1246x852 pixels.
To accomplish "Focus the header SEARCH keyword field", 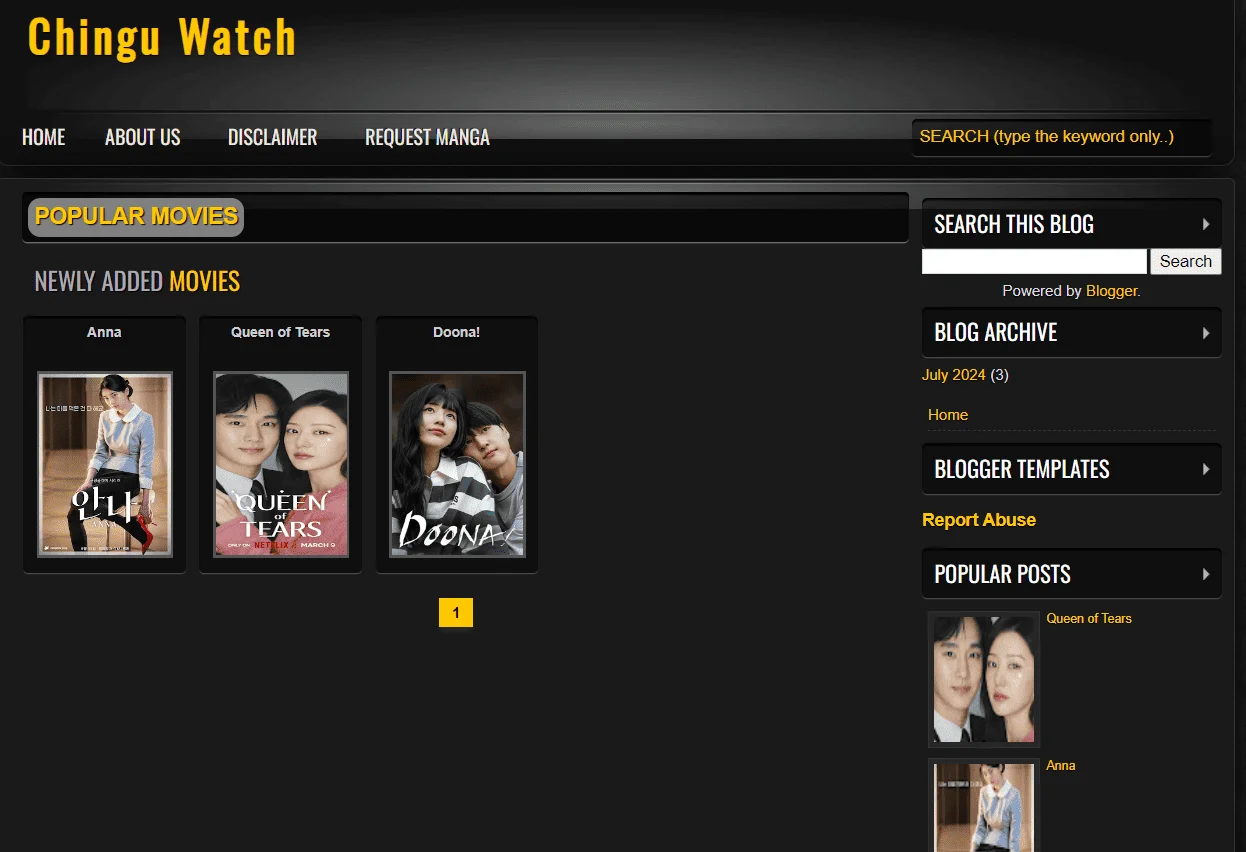I will (x=1061, y=137).
